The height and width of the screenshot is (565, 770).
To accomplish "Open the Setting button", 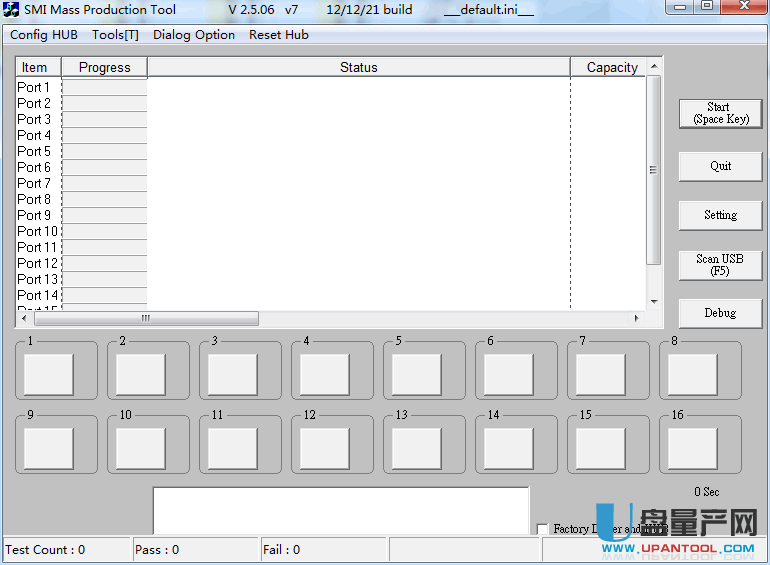I will [720, 215].
